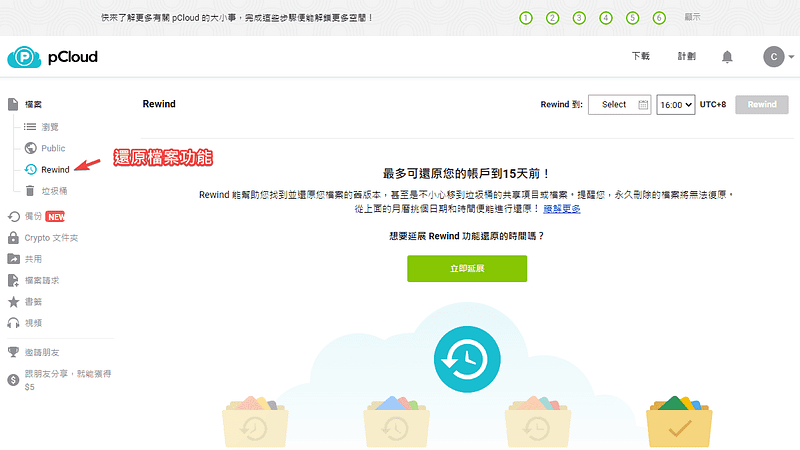Click step 5 circle in banner
This screenshot has height=450, width=800.
(632, 18)
